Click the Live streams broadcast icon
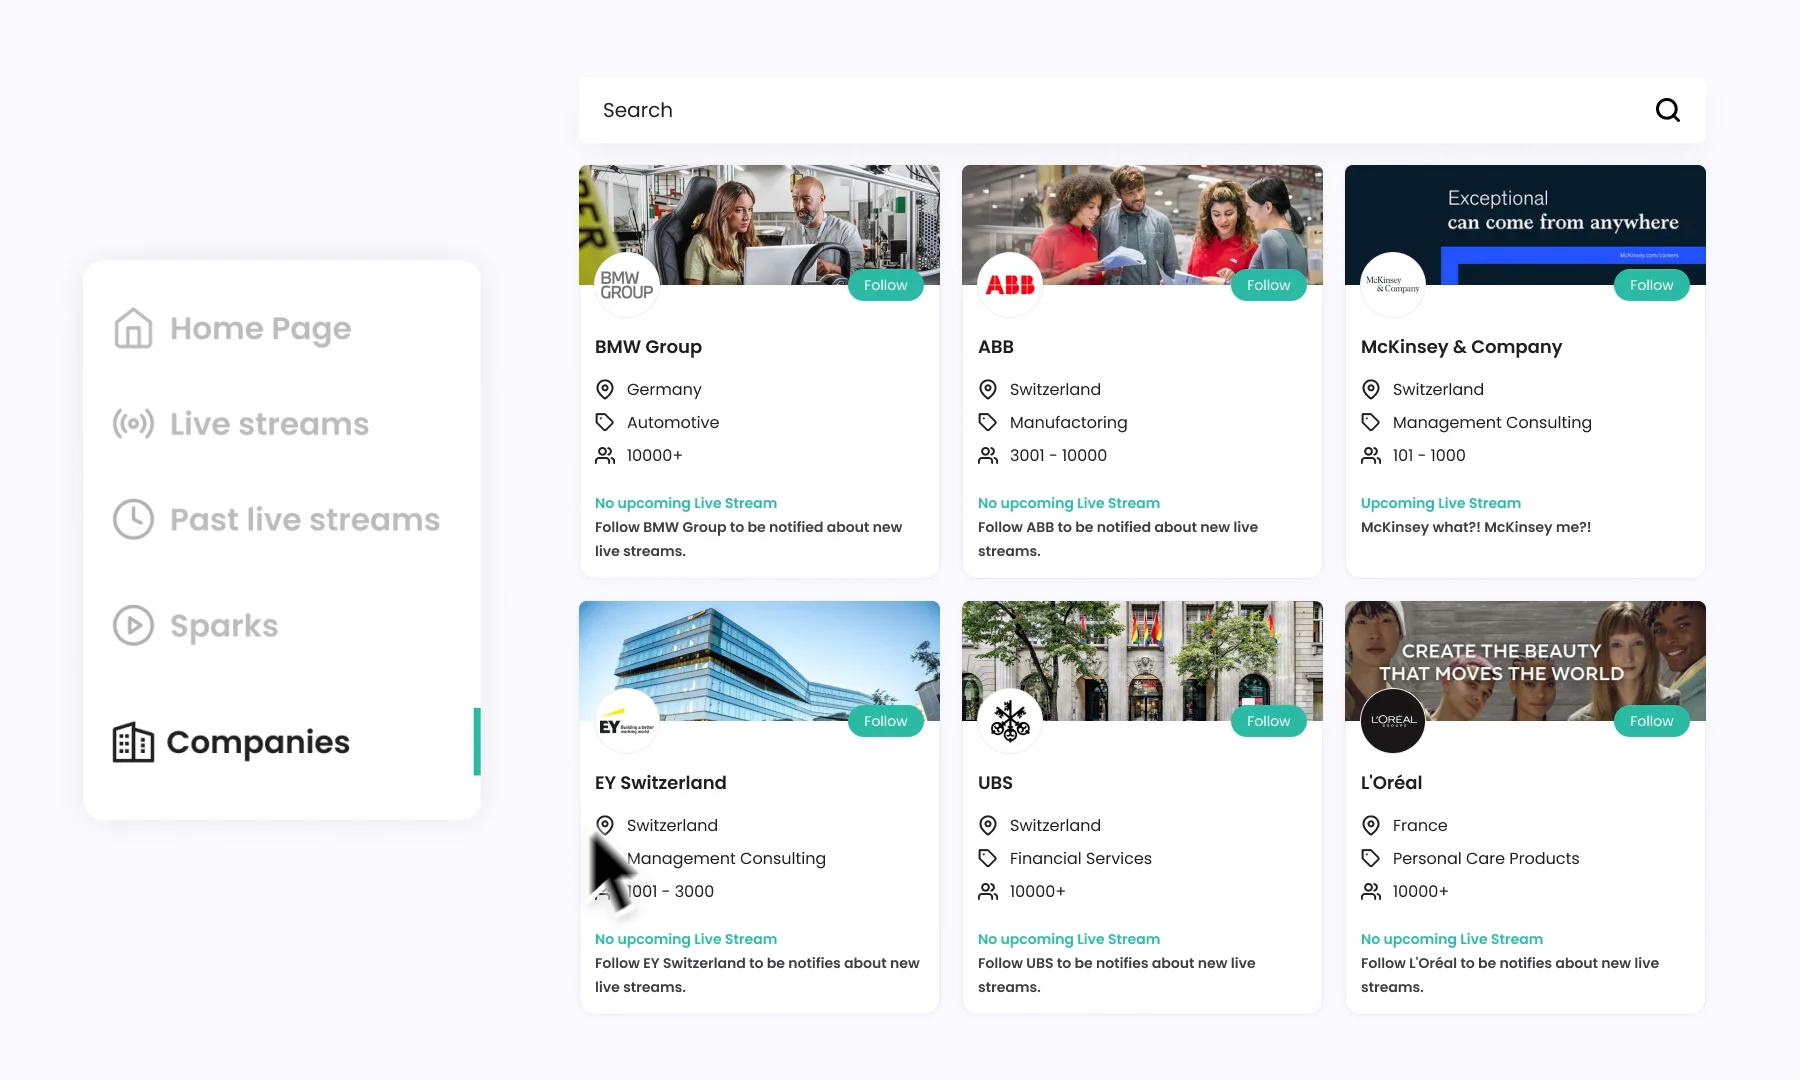Image resolution: width=1800 pixels, height=1080 pixels. [x=133, y=424]
